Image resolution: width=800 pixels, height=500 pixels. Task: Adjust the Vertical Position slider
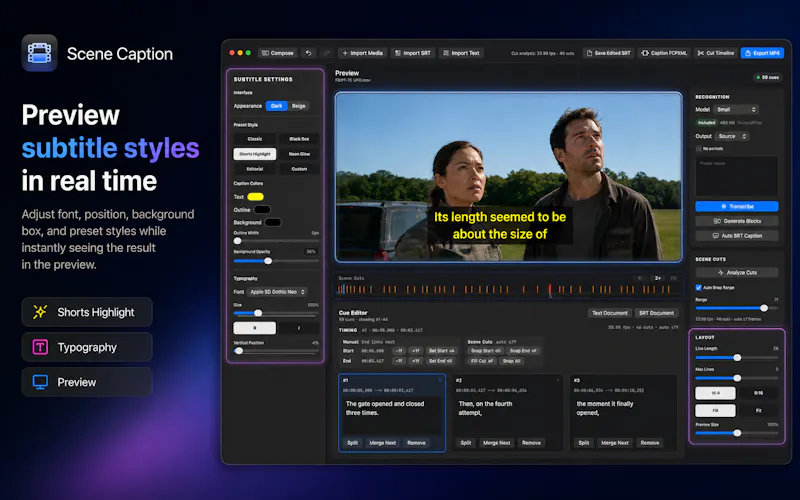point(276,351)
